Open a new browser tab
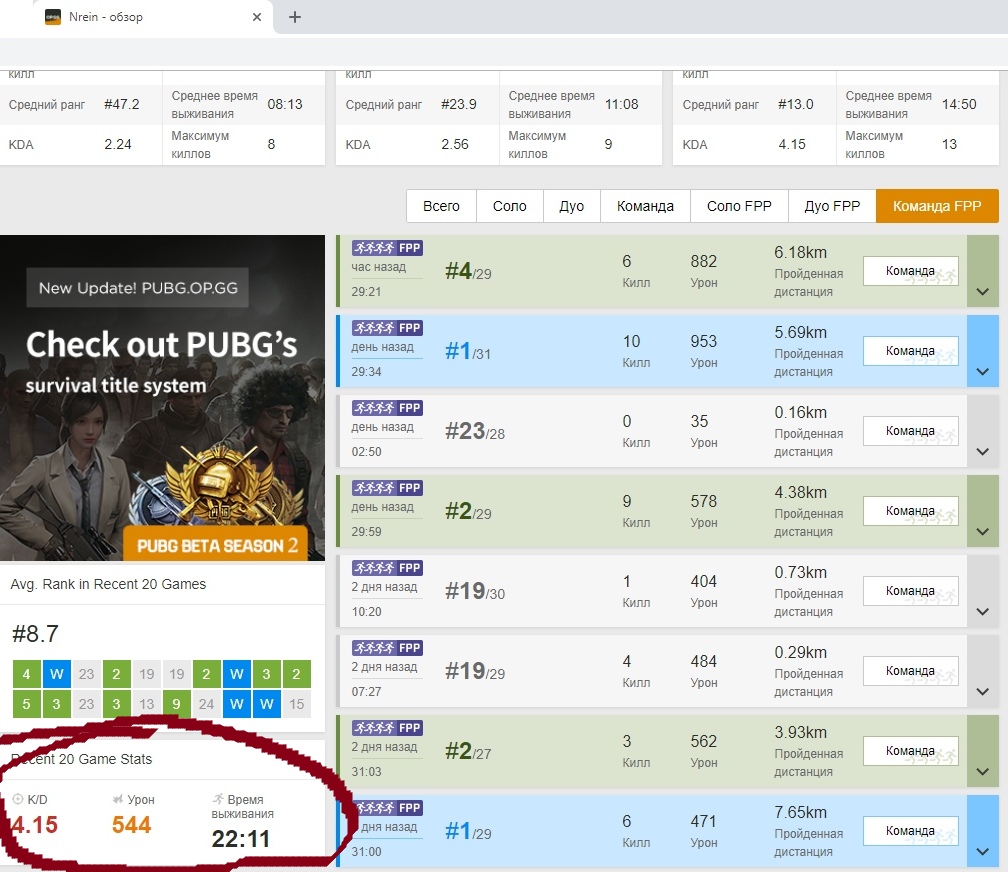 (295, 17)
